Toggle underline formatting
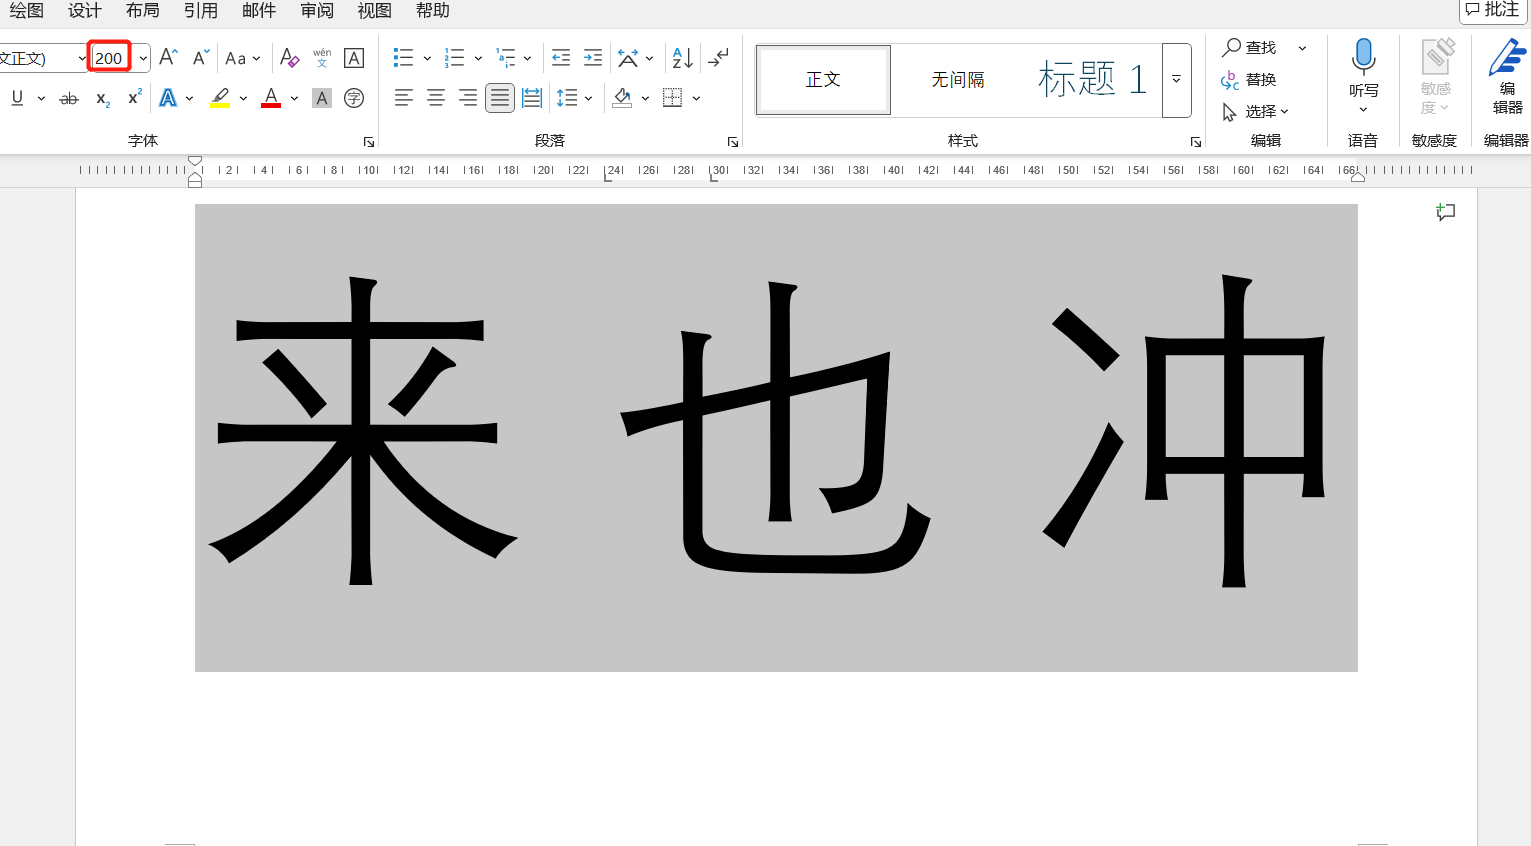Screen dimensions: 1531x846 tap(17, 98)
